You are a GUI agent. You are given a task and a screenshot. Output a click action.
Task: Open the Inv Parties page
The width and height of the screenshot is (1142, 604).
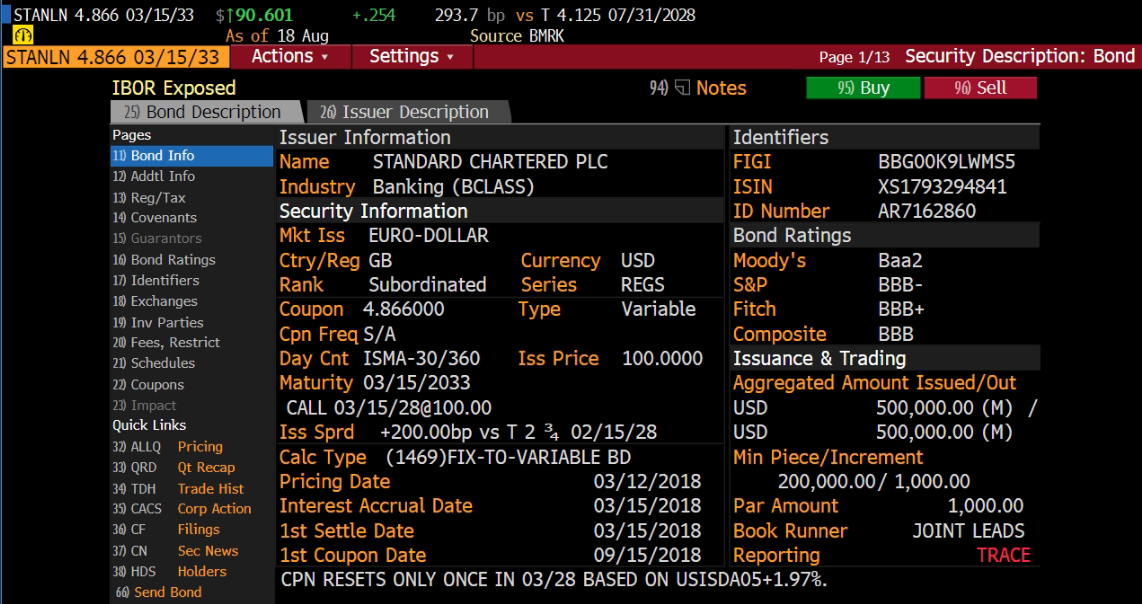[x=158, y=323]
